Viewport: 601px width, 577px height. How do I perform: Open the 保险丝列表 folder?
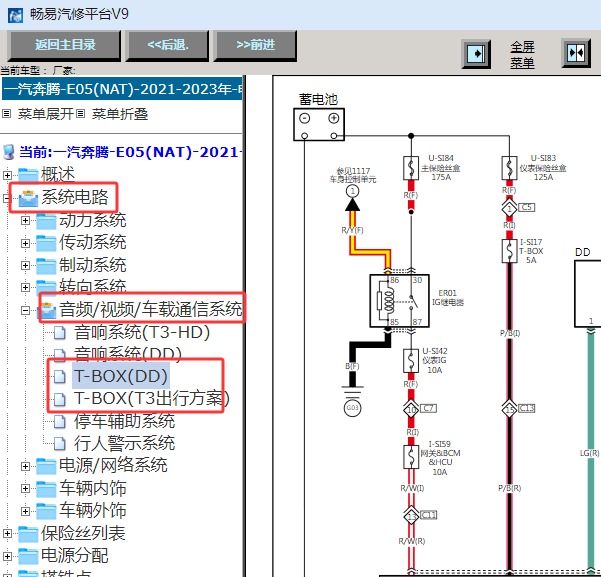(83, 533)
